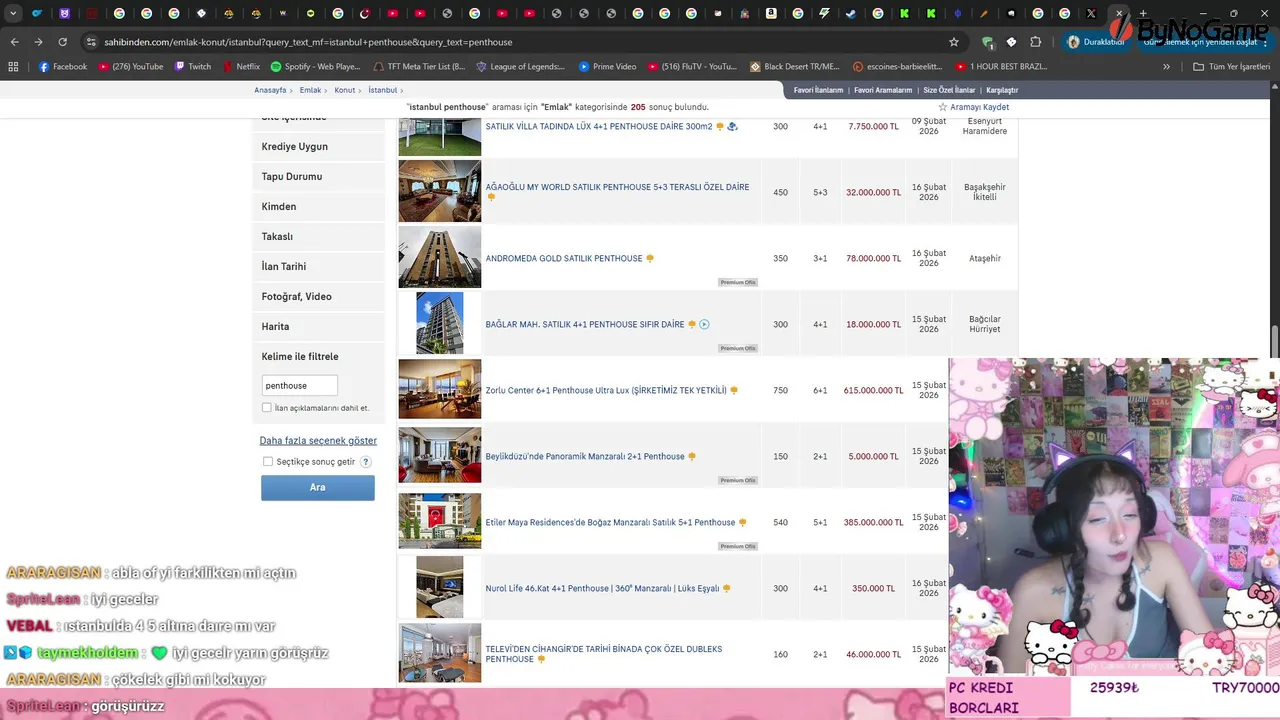This screenshot has width=1280, height=720.
Task: Open Etiler Maya Residences listing
Action: [610, 522]
